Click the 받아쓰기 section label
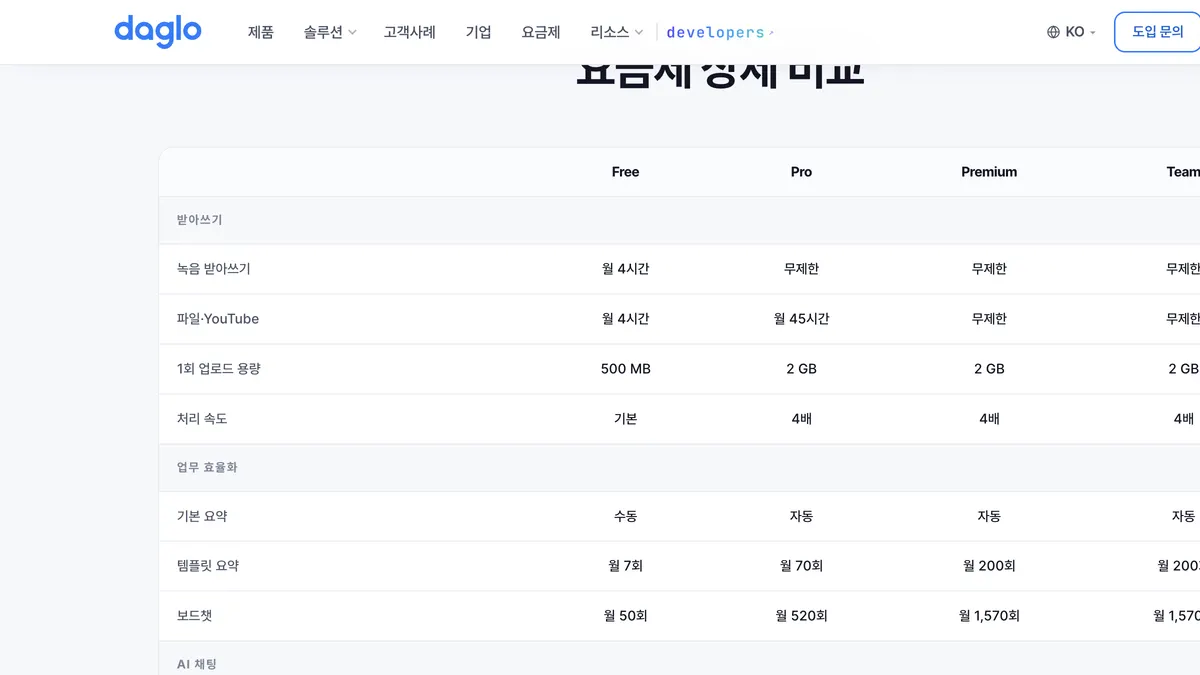1200x675 pixels. 199,220
